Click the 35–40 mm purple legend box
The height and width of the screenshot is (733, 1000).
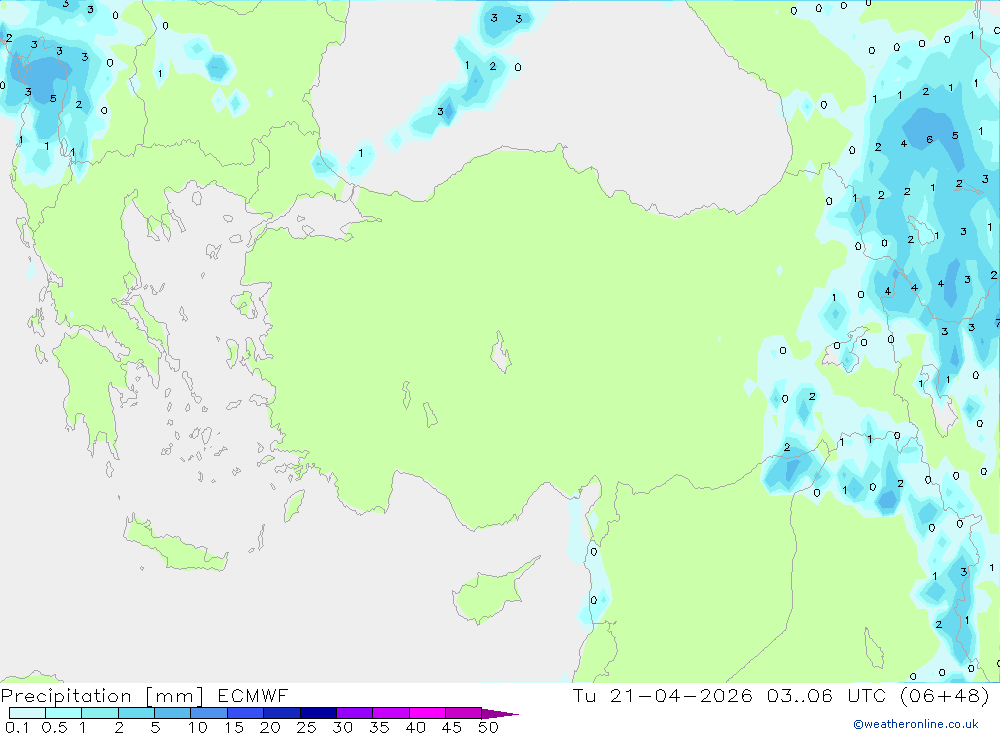coord(391,713)
